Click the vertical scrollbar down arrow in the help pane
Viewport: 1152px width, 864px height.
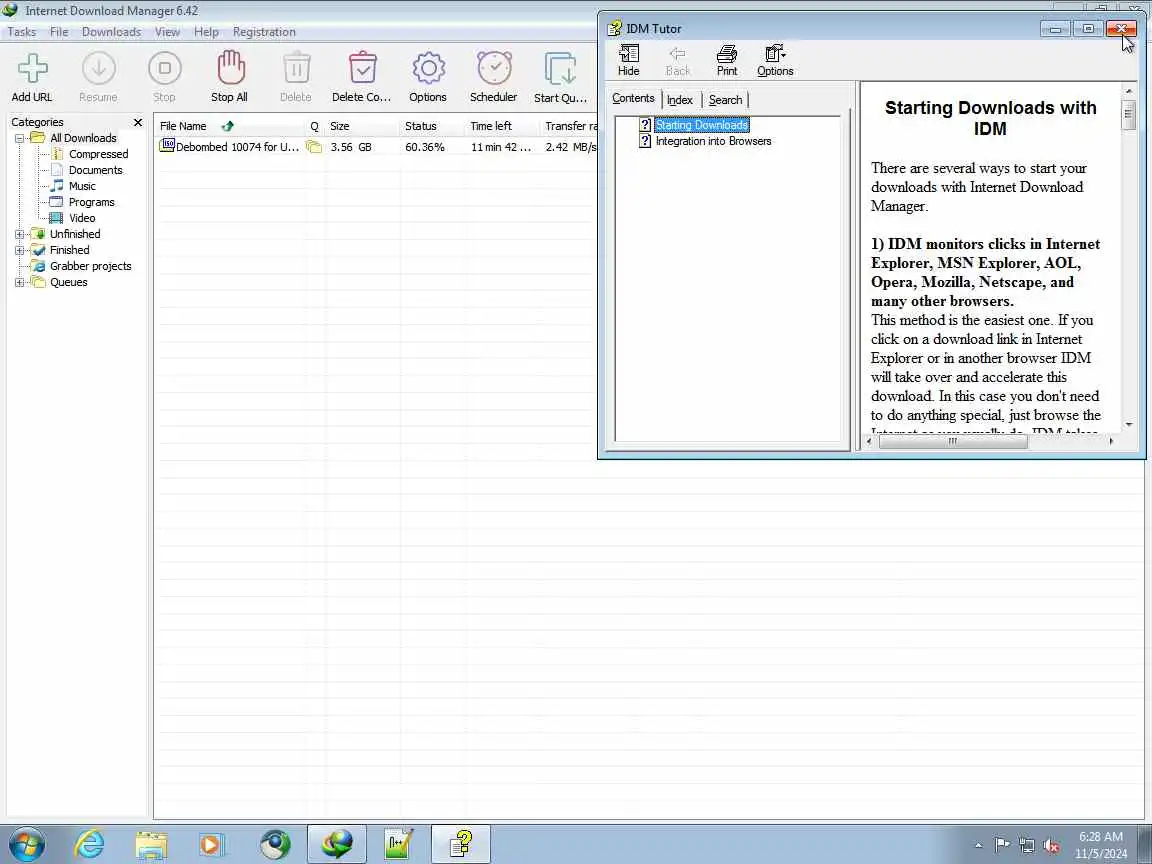point(1128,425)
